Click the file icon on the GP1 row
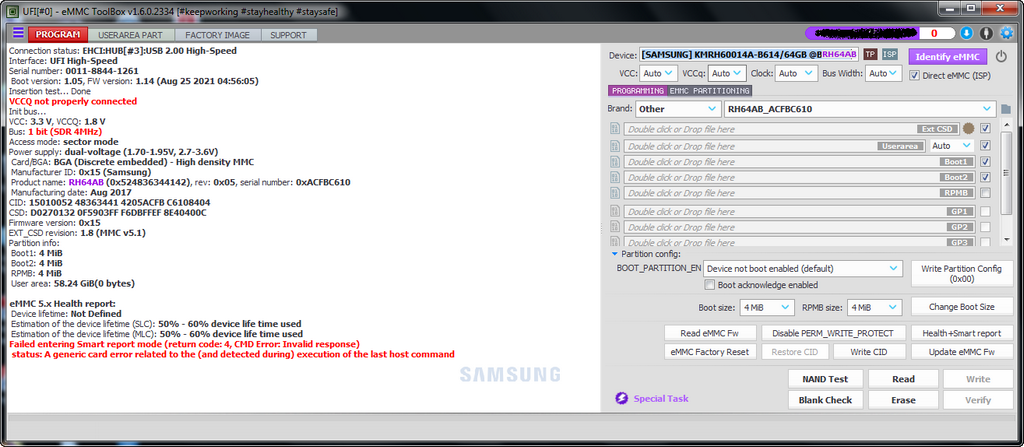Image resolution: width=1024 pixels, height=447 pixels. (x=615, y=211)
